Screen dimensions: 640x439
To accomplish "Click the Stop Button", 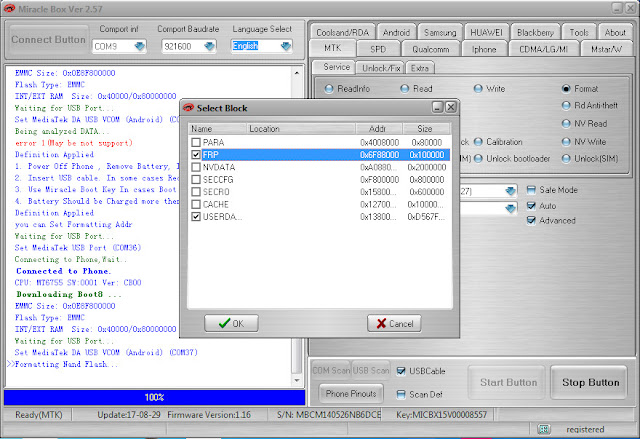I will click(590, 382).
